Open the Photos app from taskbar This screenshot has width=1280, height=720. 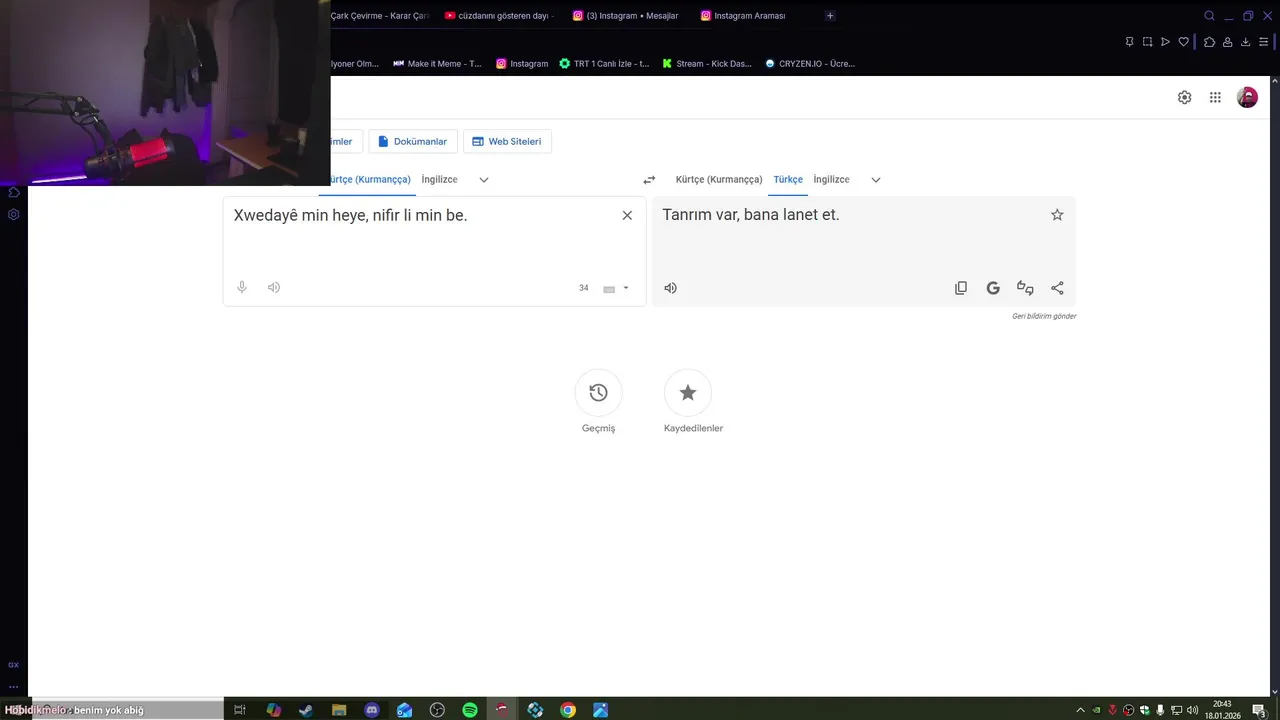tap(600, 710)
